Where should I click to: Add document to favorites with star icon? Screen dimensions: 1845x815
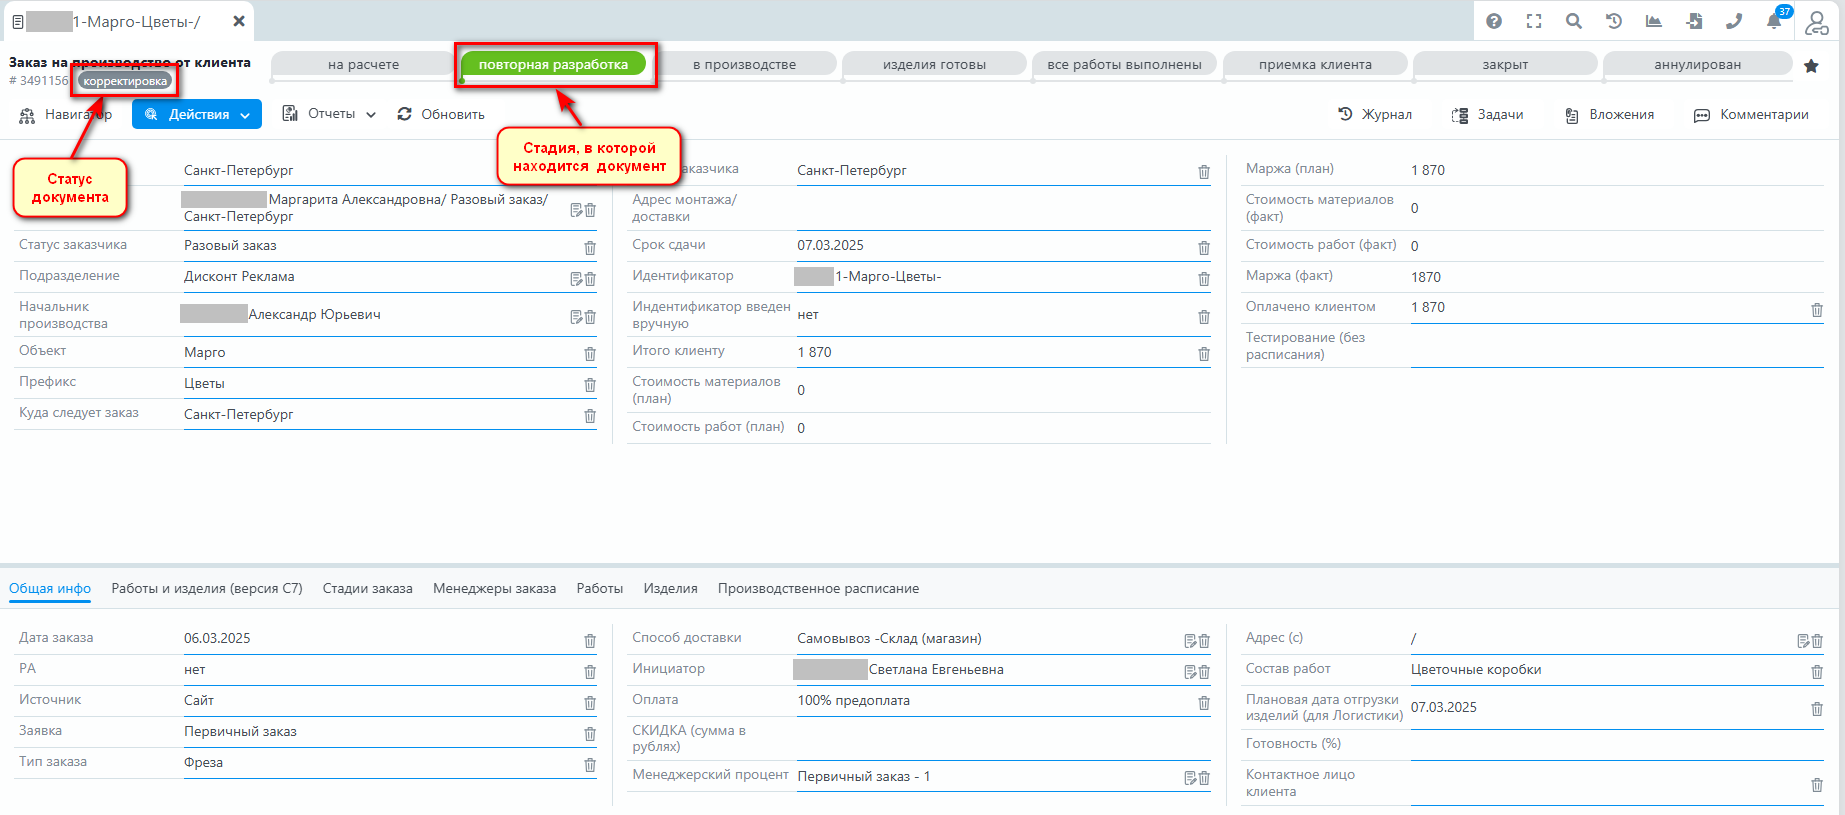click(x=1811, y=66)
